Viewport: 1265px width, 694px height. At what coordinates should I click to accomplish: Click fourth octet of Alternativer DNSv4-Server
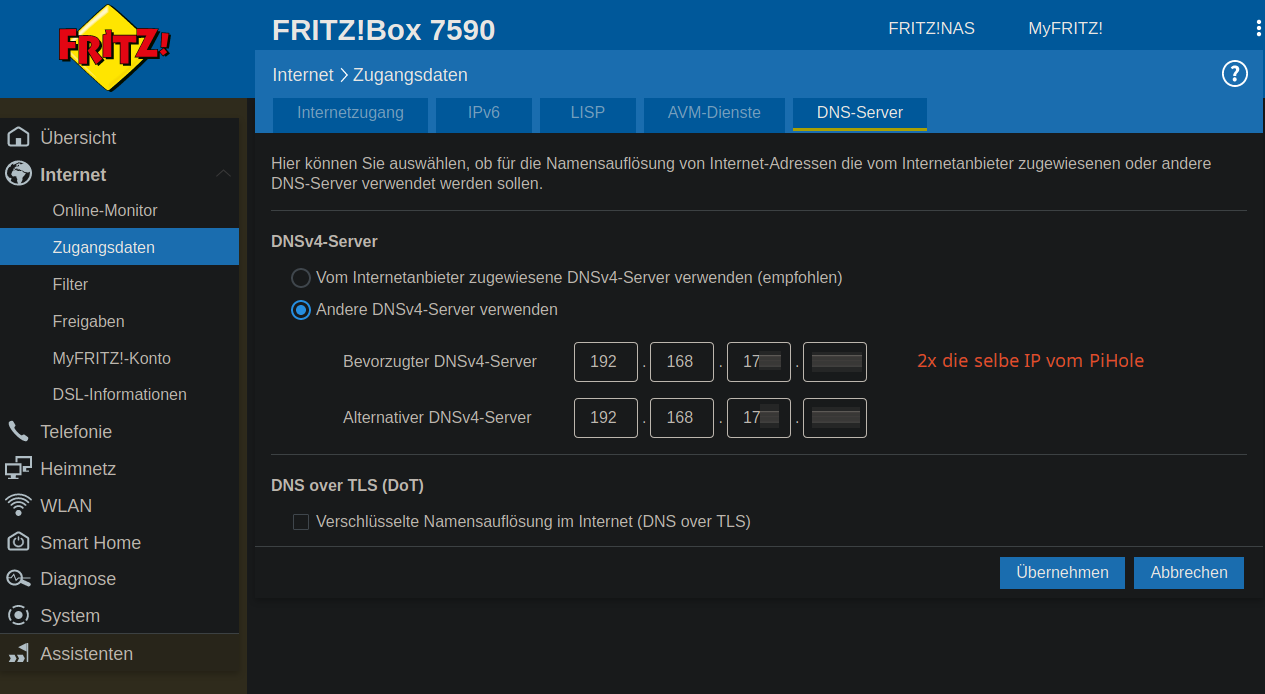[835, 418]
